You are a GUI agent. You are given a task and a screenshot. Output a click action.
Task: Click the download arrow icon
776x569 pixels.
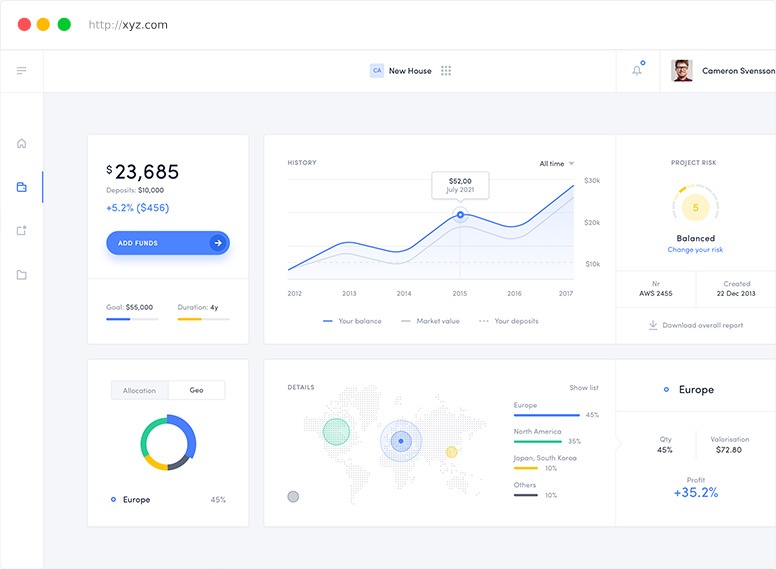coord(653,325)
